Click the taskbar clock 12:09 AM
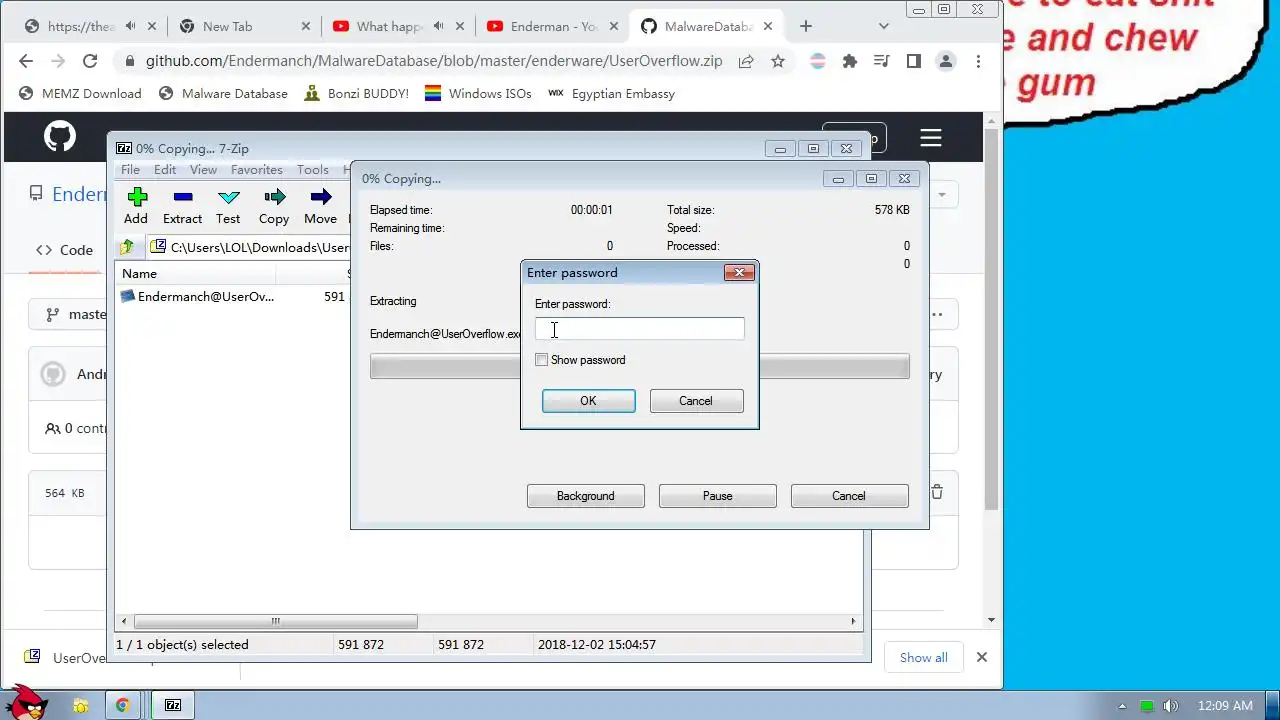The width and height of the screenshot is (1280, 720). pyautogui.click(x=1225, y=706)
